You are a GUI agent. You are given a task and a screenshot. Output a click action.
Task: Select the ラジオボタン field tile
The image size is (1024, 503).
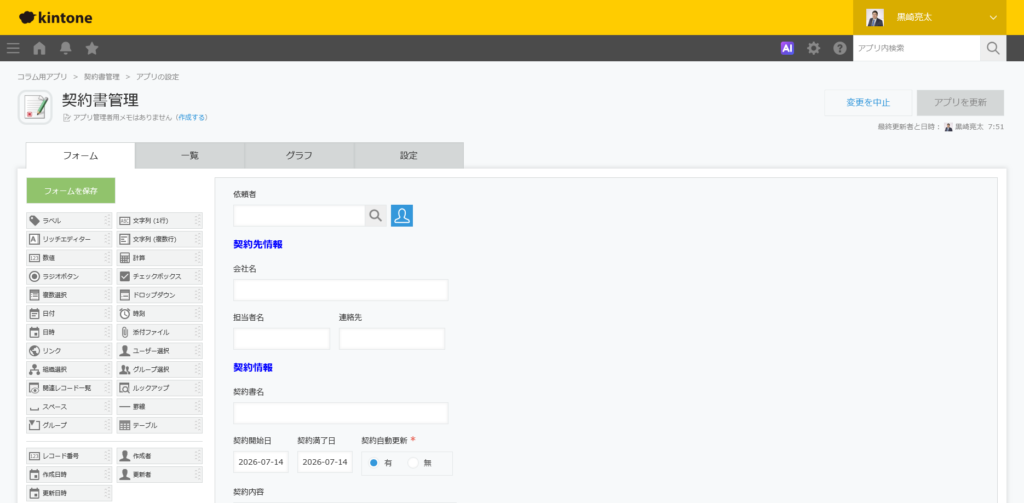[x=69, y=276]
